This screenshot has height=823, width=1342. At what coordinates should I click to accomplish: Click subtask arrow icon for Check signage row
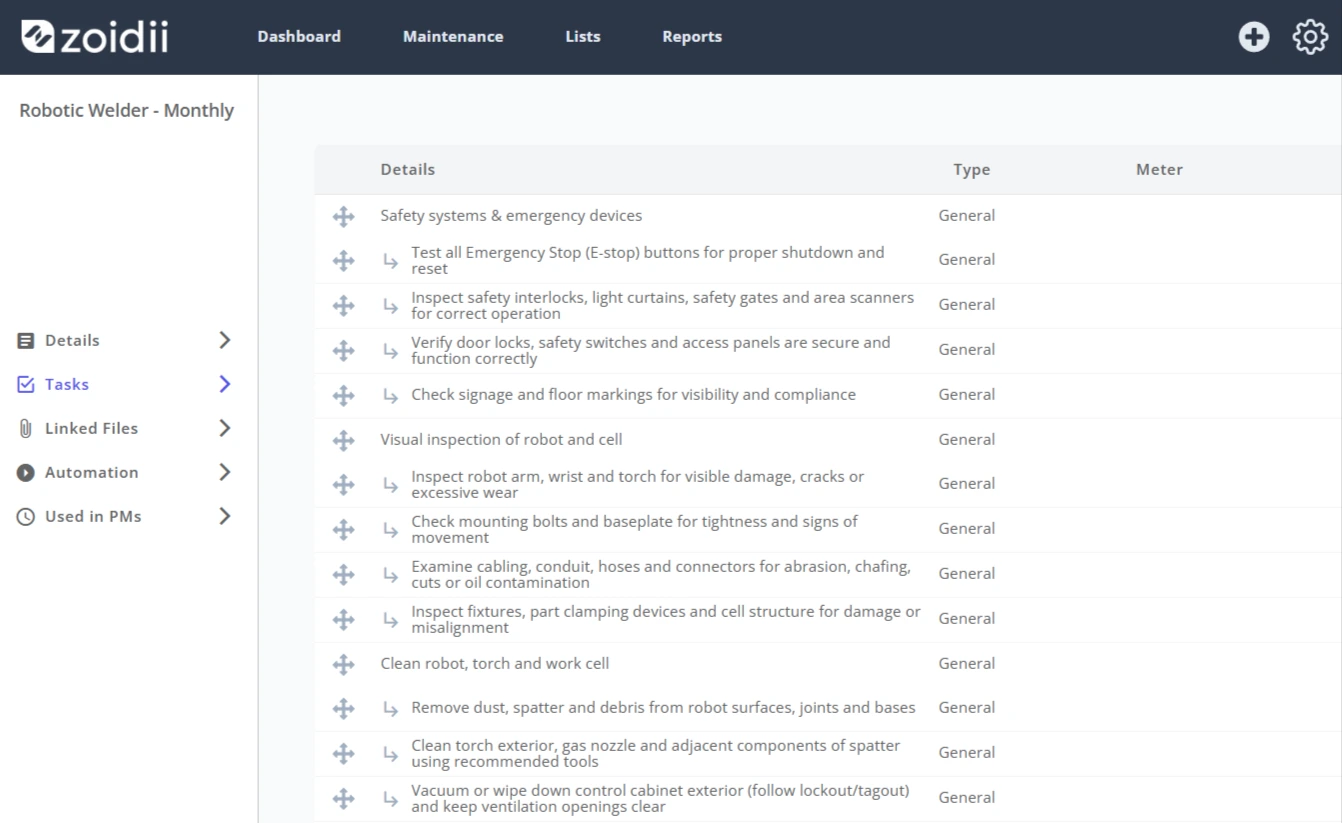coord(391,396)
